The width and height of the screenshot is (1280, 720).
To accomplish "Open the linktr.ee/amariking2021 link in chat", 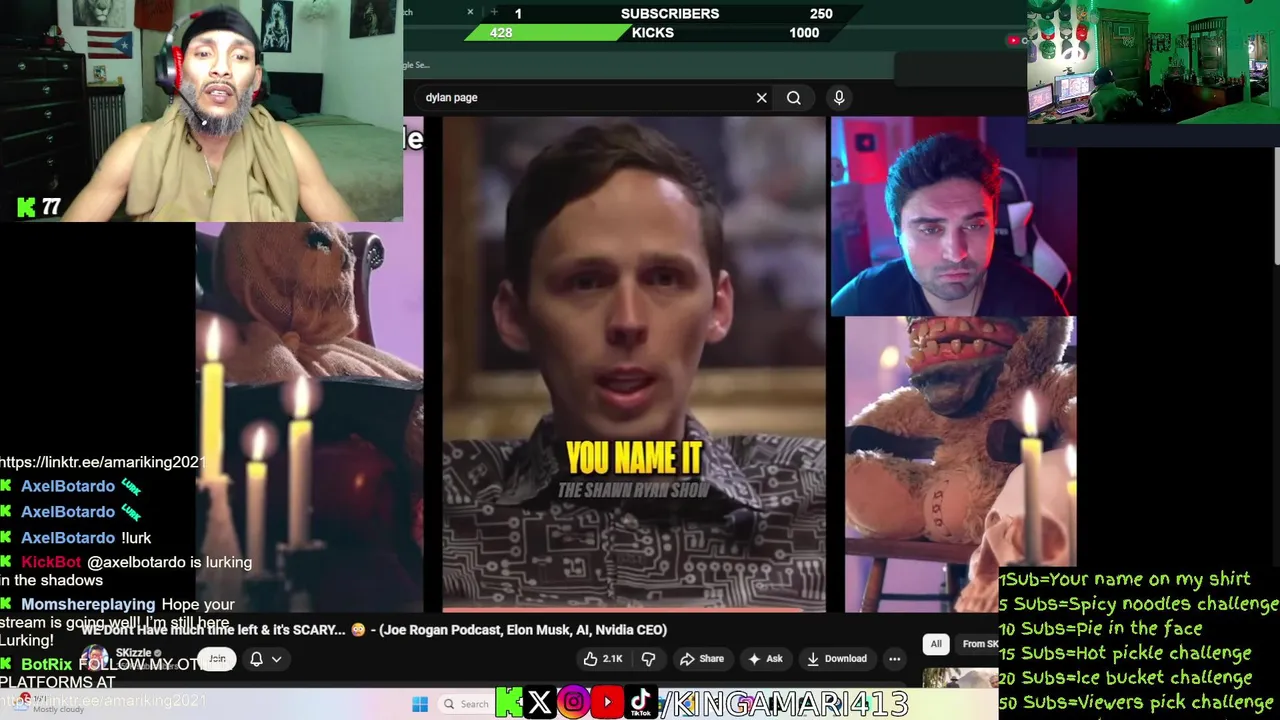I will pyautogui.click(x=102, y=462).
